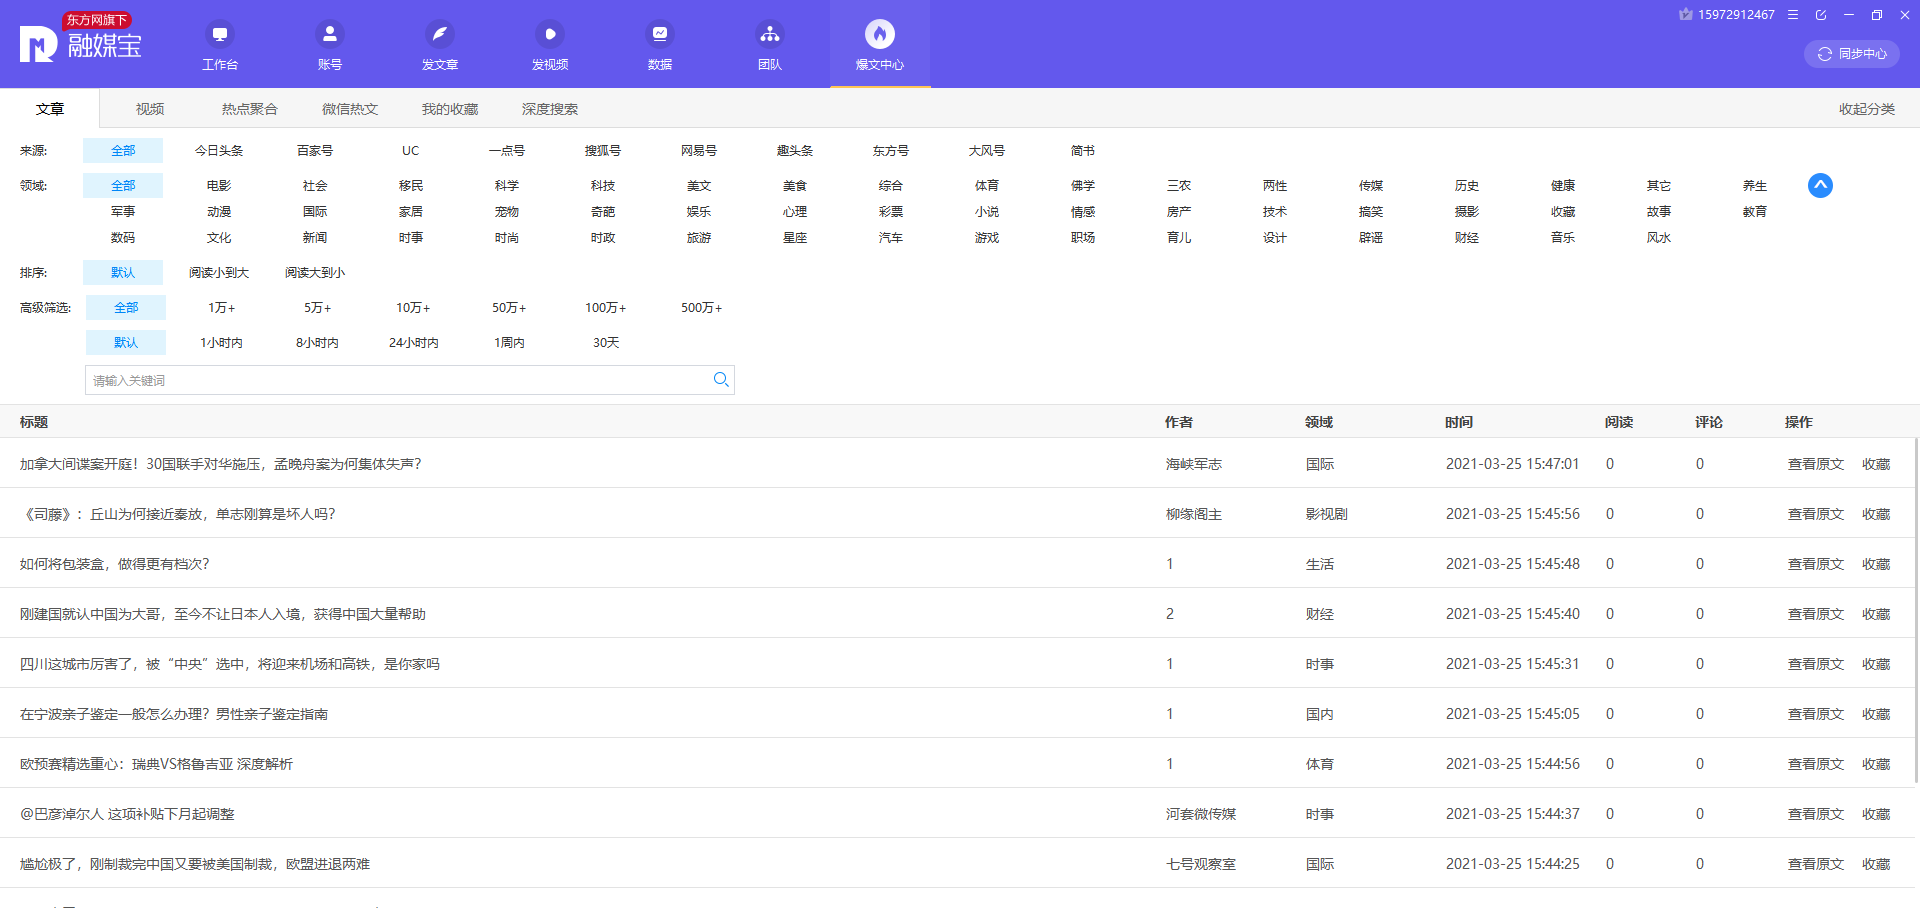Switch to the 热点聚合 tab

[250, 109]
